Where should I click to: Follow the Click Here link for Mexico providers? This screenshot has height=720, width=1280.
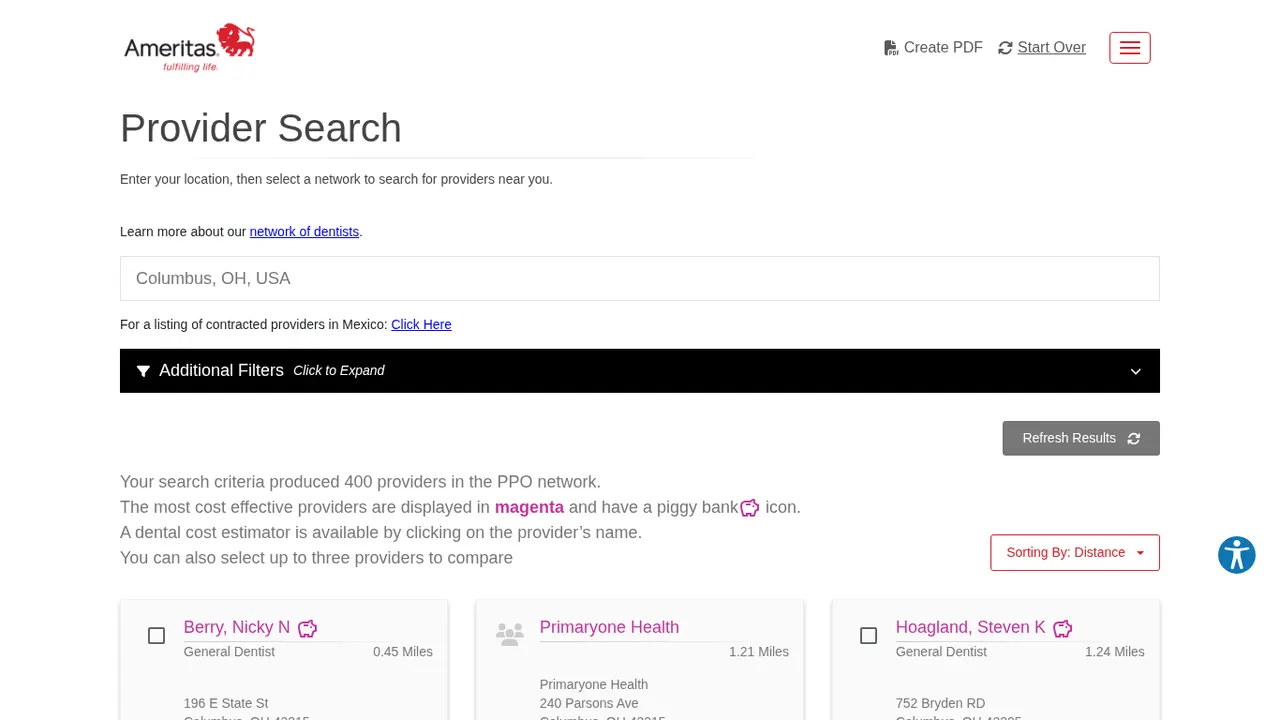pos(421,325)
